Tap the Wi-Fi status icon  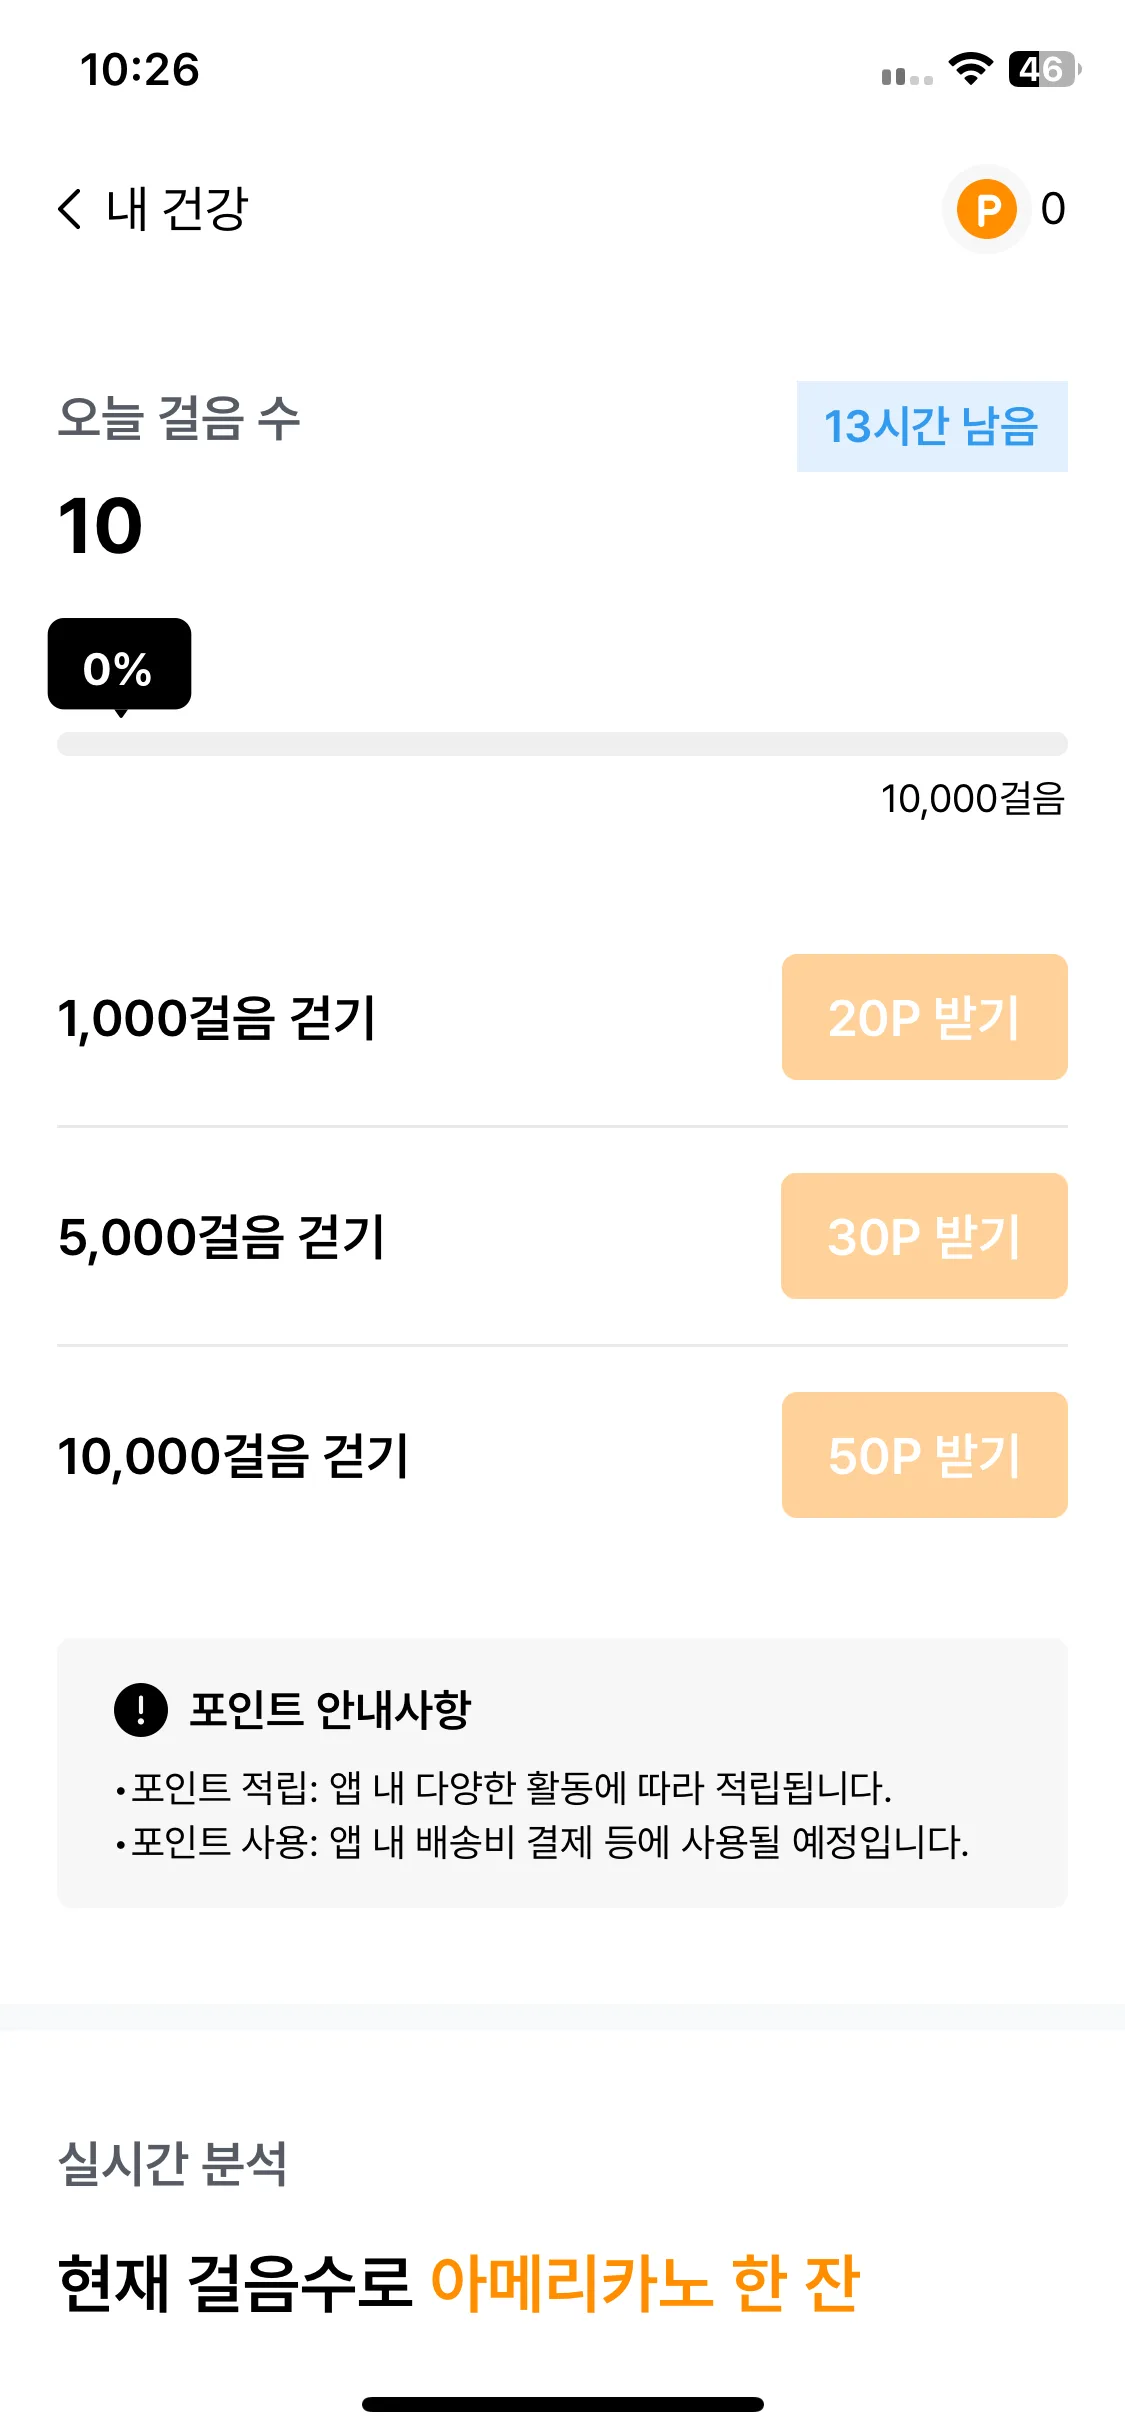coord(970,69)
